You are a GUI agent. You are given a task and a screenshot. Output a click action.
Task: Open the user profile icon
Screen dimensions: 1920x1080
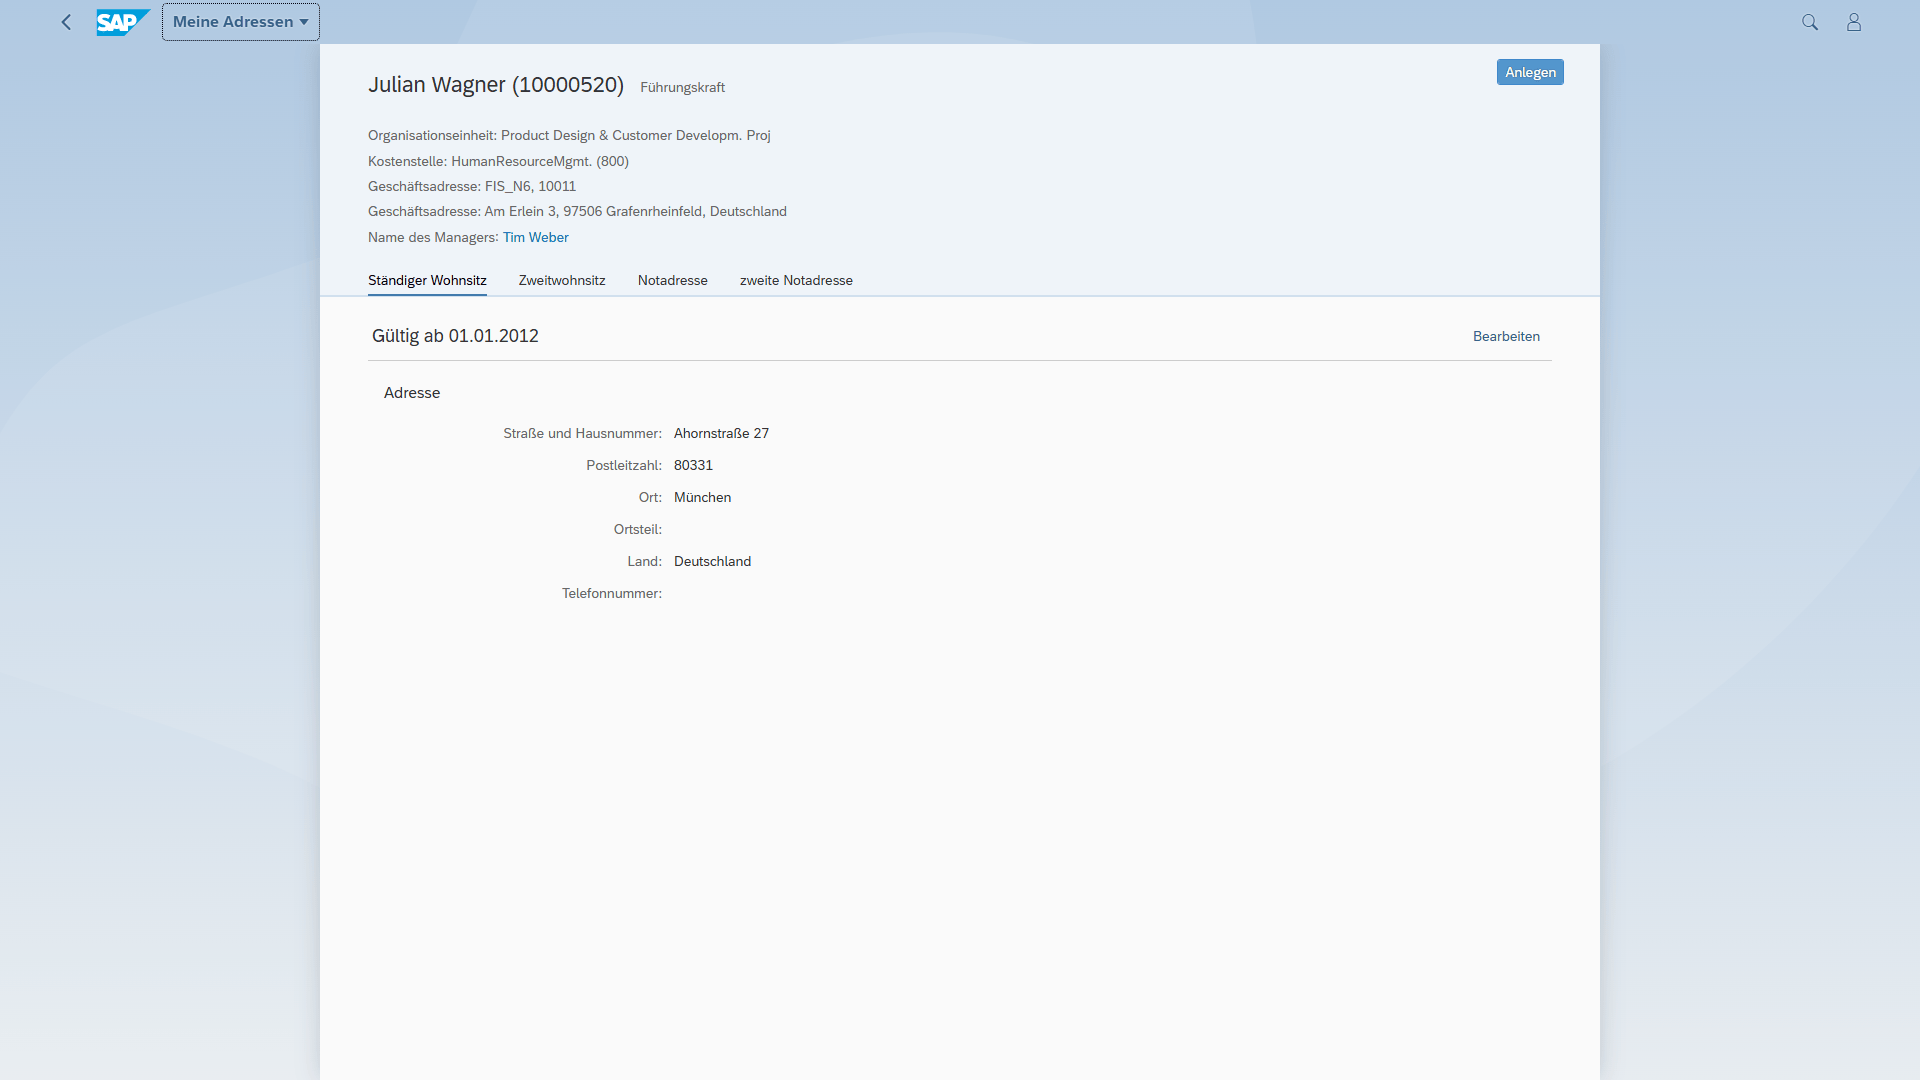click(1854, 22)
